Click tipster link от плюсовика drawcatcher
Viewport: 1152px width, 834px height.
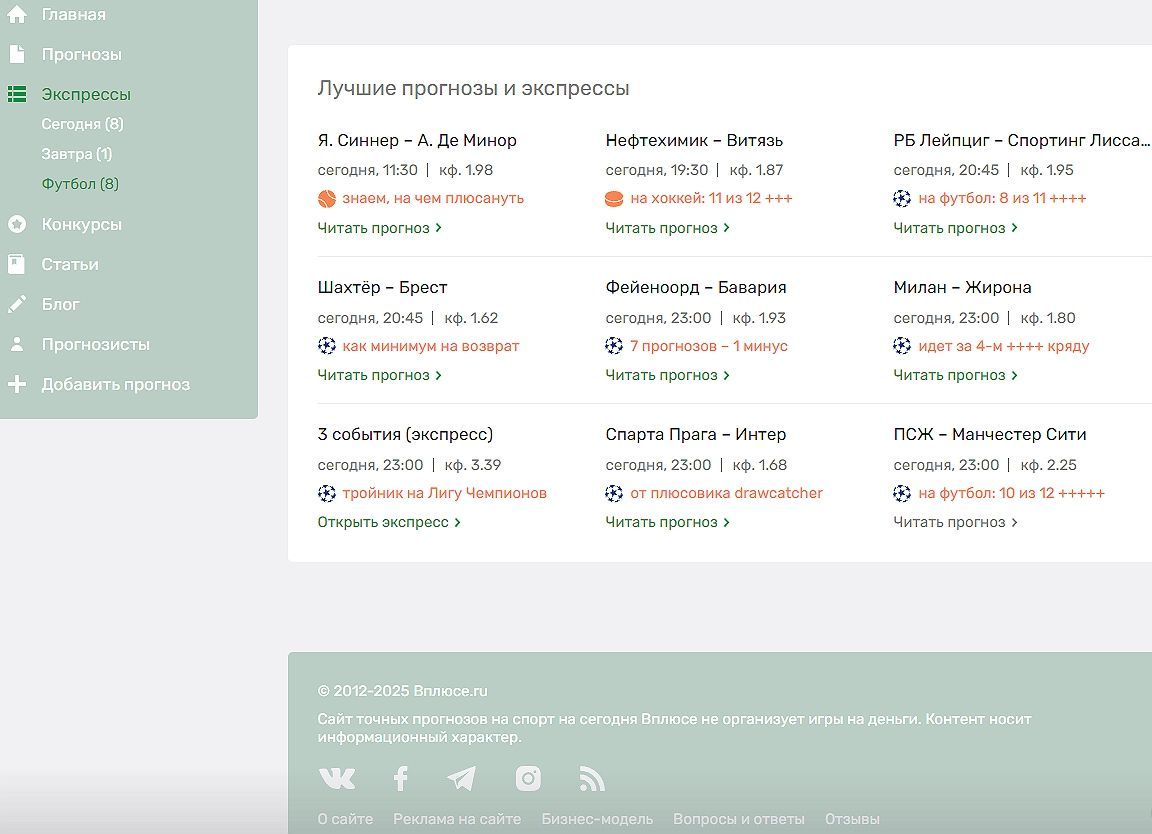pyautogui.click(x=727, y=493)
